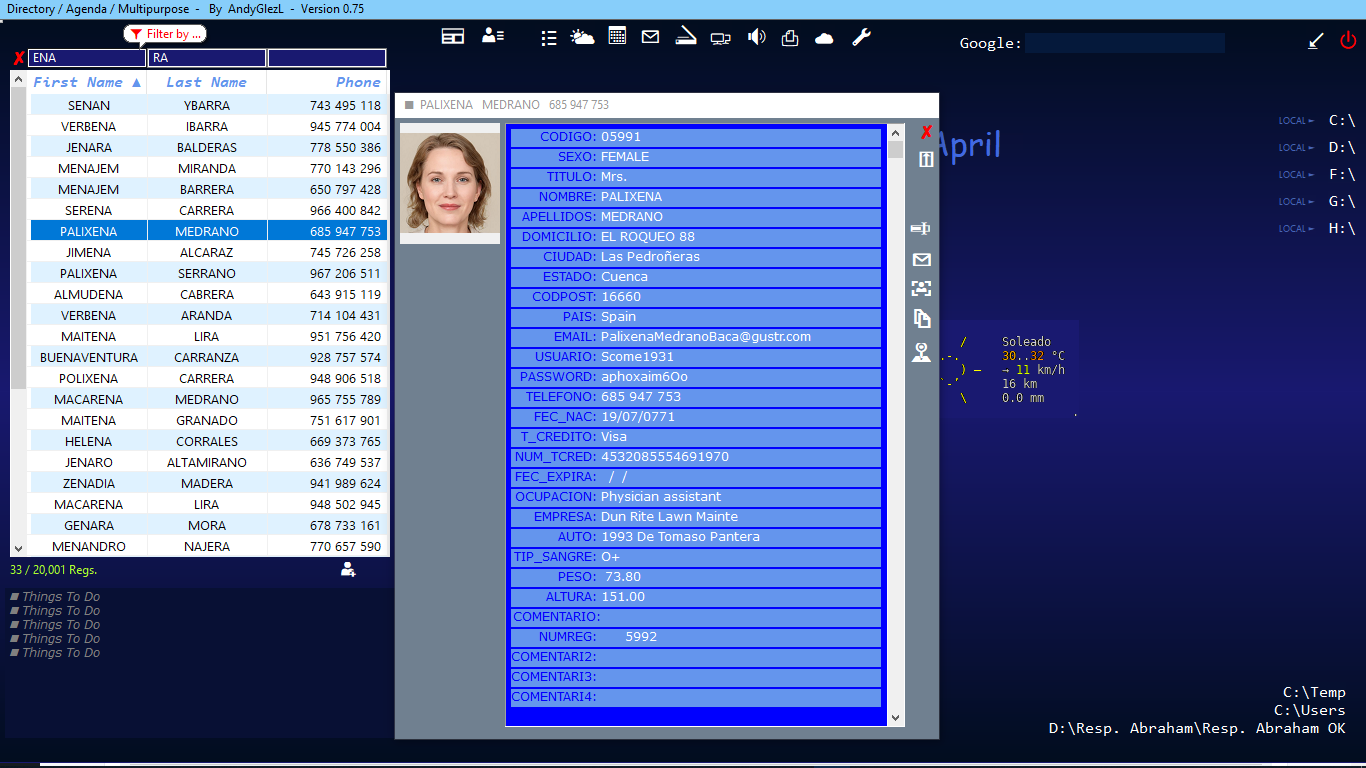
Task: Show map location pin for Palixena Medrano
Action: tap(921, 352)
